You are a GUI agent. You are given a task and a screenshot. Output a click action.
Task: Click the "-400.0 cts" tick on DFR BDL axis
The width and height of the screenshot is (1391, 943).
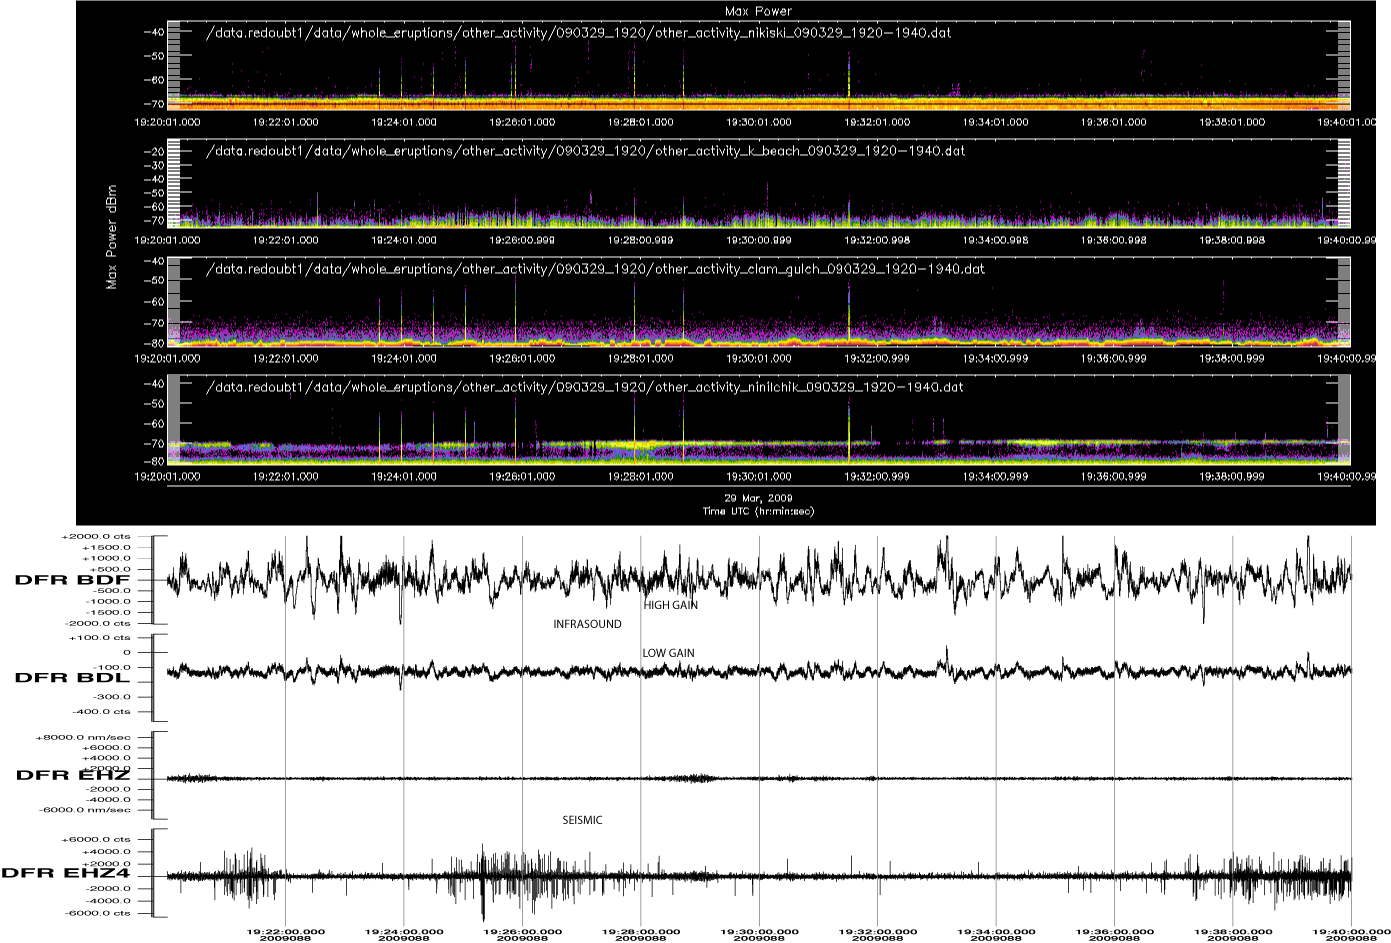point(99,712)
